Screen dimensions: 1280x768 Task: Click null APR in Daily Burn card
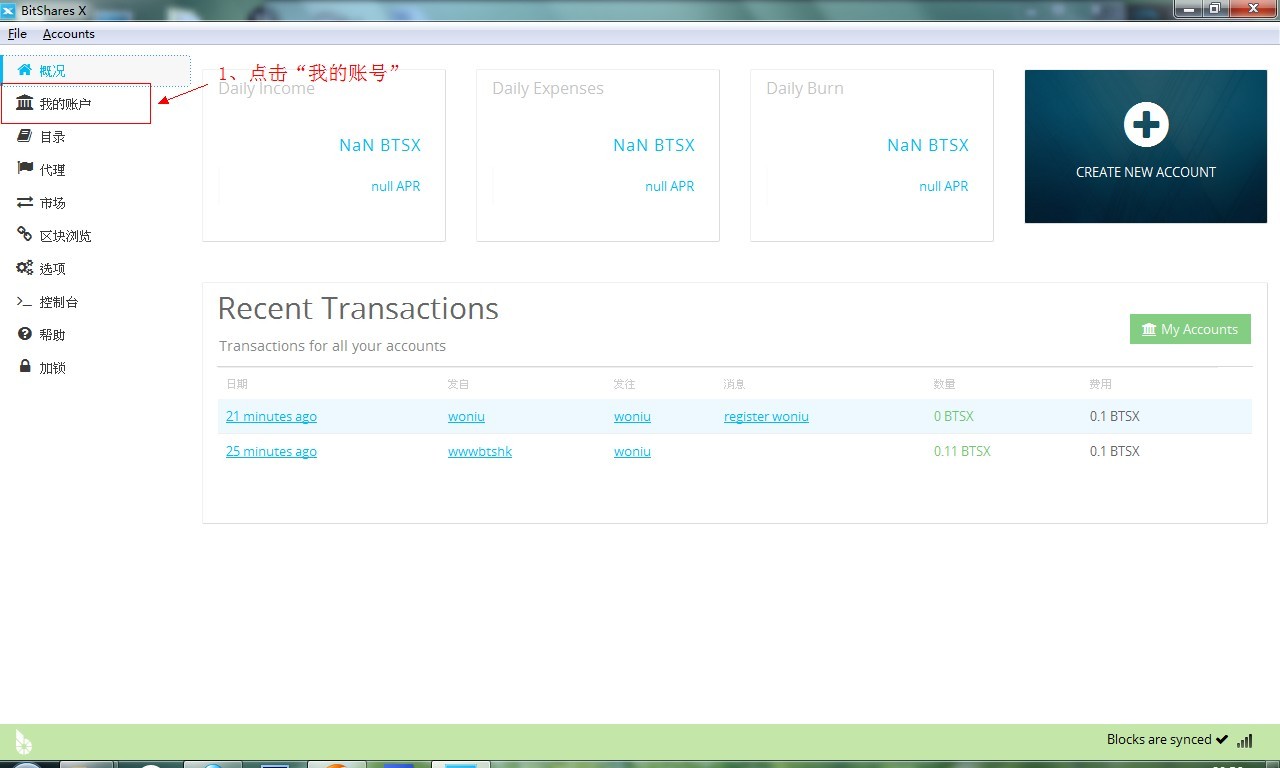point(944,187)
